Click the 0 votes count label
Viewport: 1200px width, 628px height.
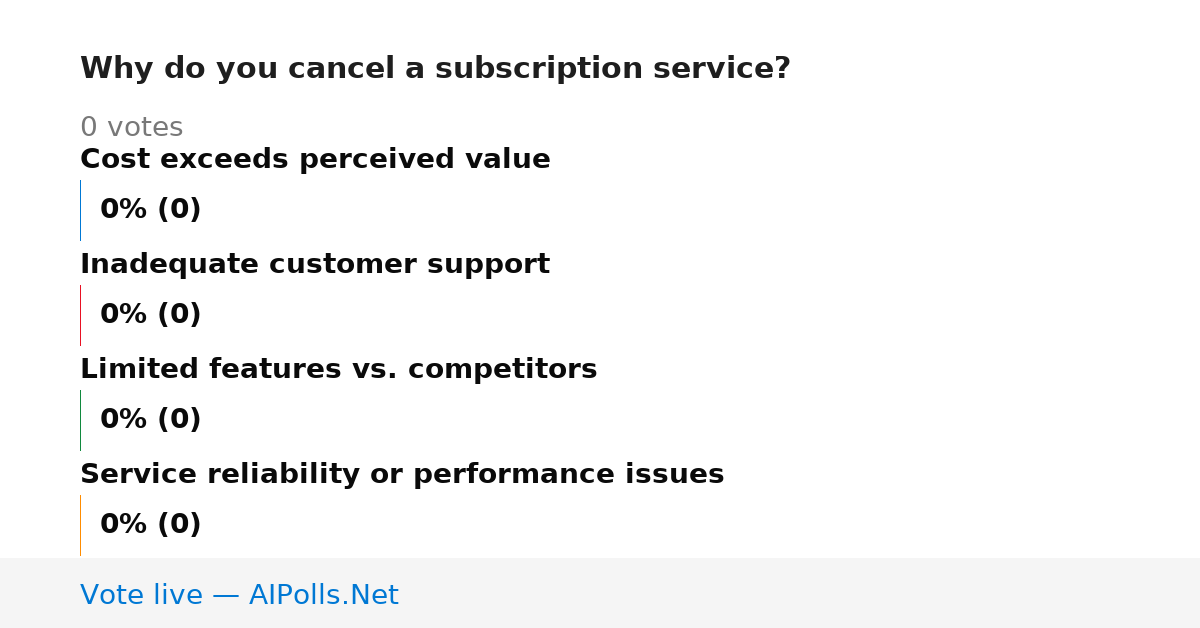131,128
